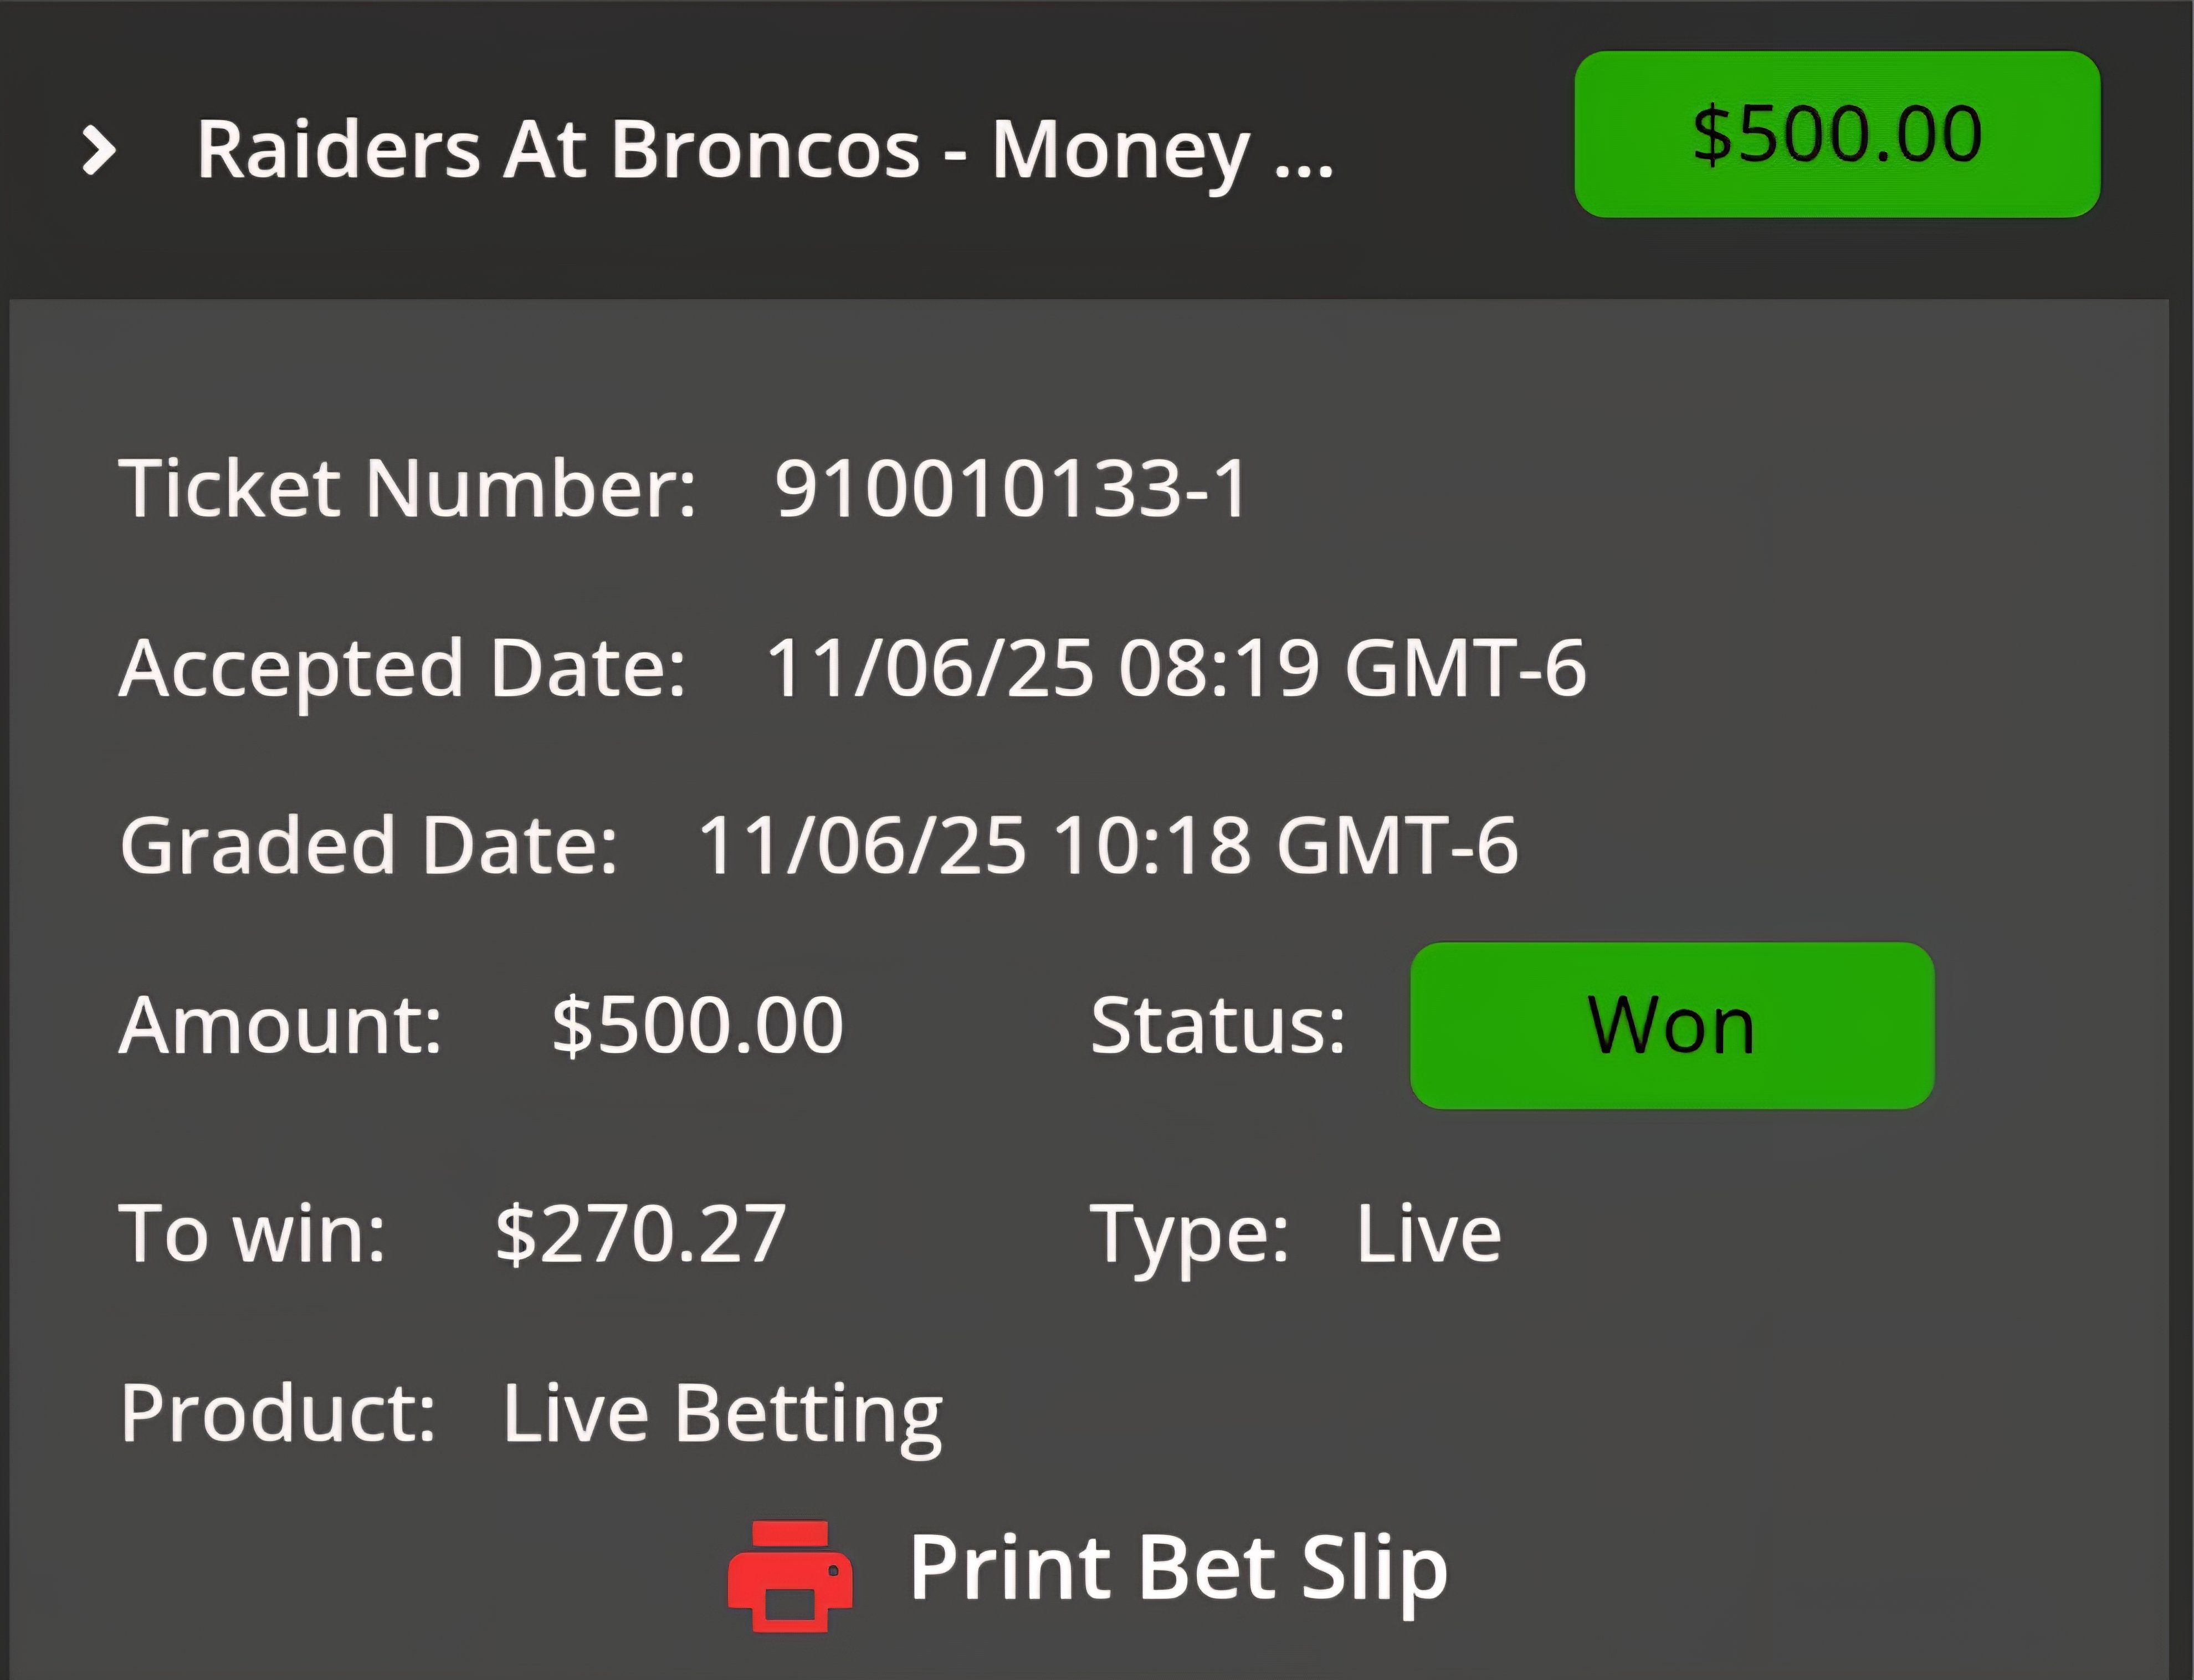The image size is (2194, 1680).
Task: Click the Ticket Number label
Action: pos(407,489)
